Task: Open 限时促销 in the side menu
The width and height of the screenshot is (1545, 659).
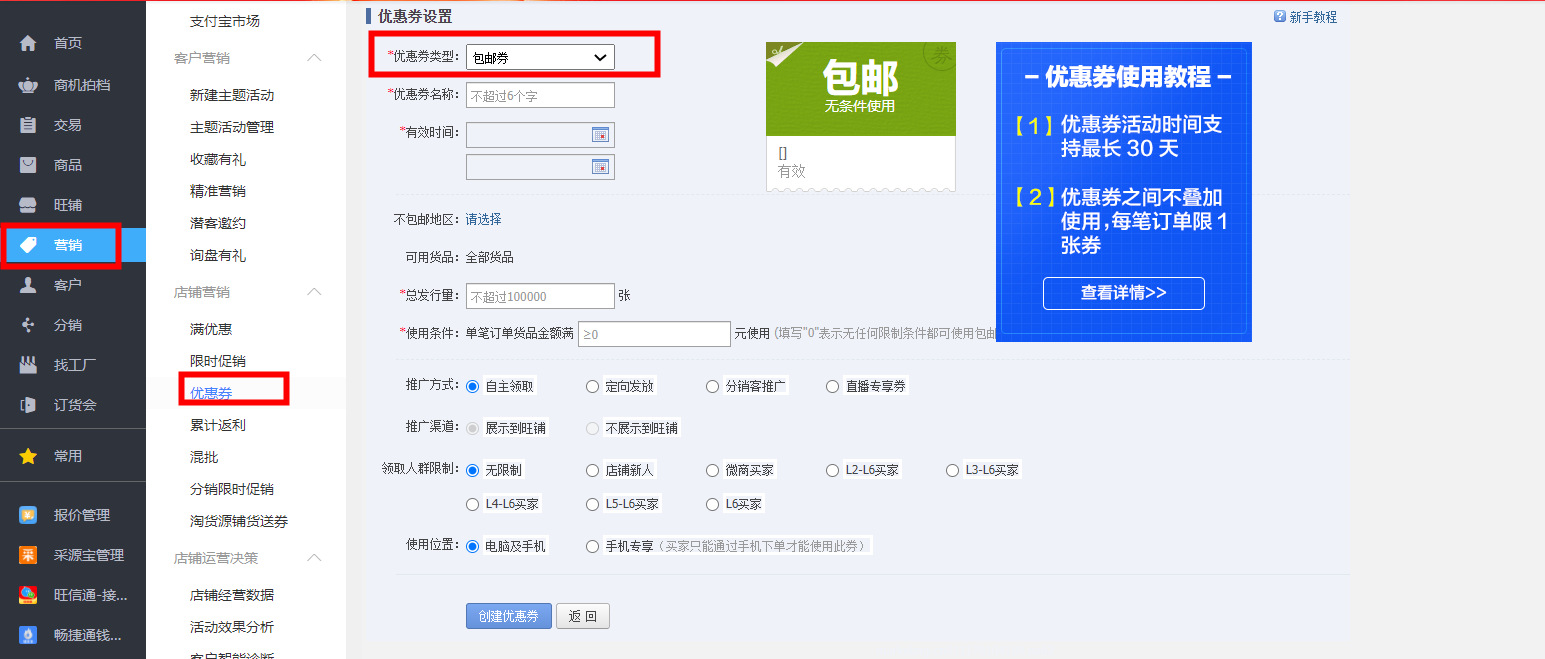Action: tap(218, 361)
